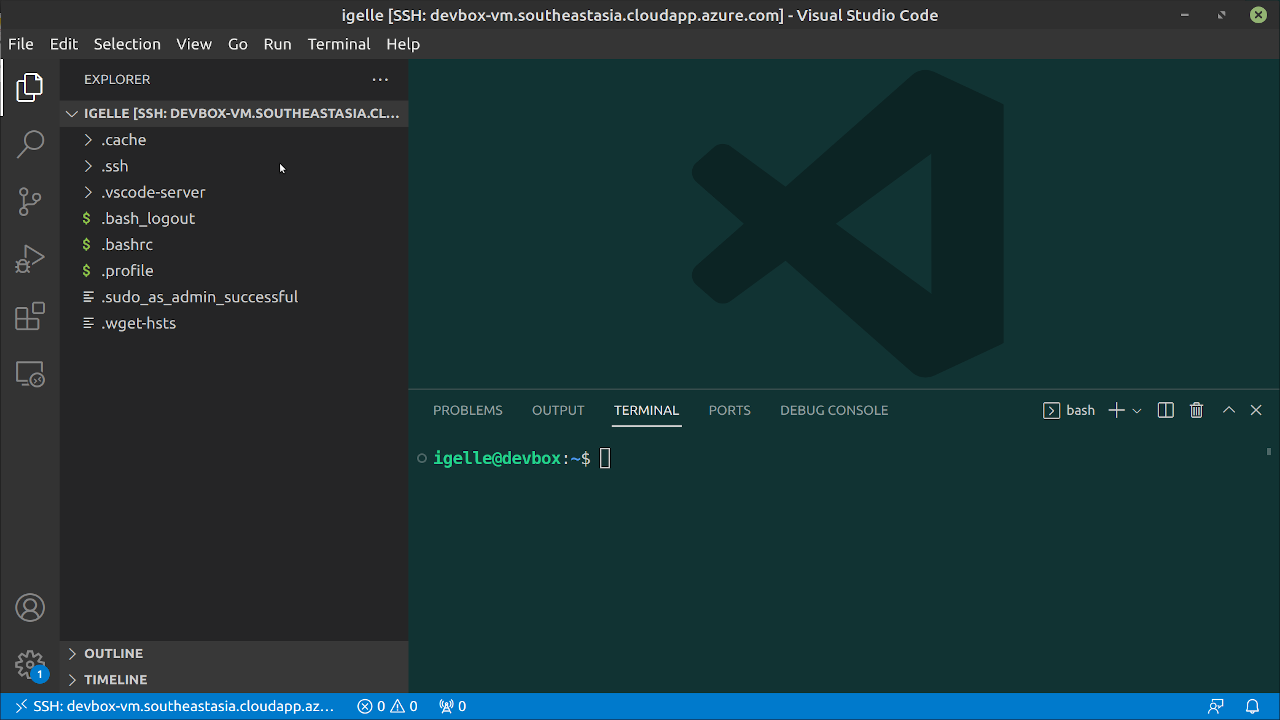The height and width of the screenshot is (720, 1280).
Task: Switch to the DEBUG CONSOLE tab
Action: [x=834, y=410]
